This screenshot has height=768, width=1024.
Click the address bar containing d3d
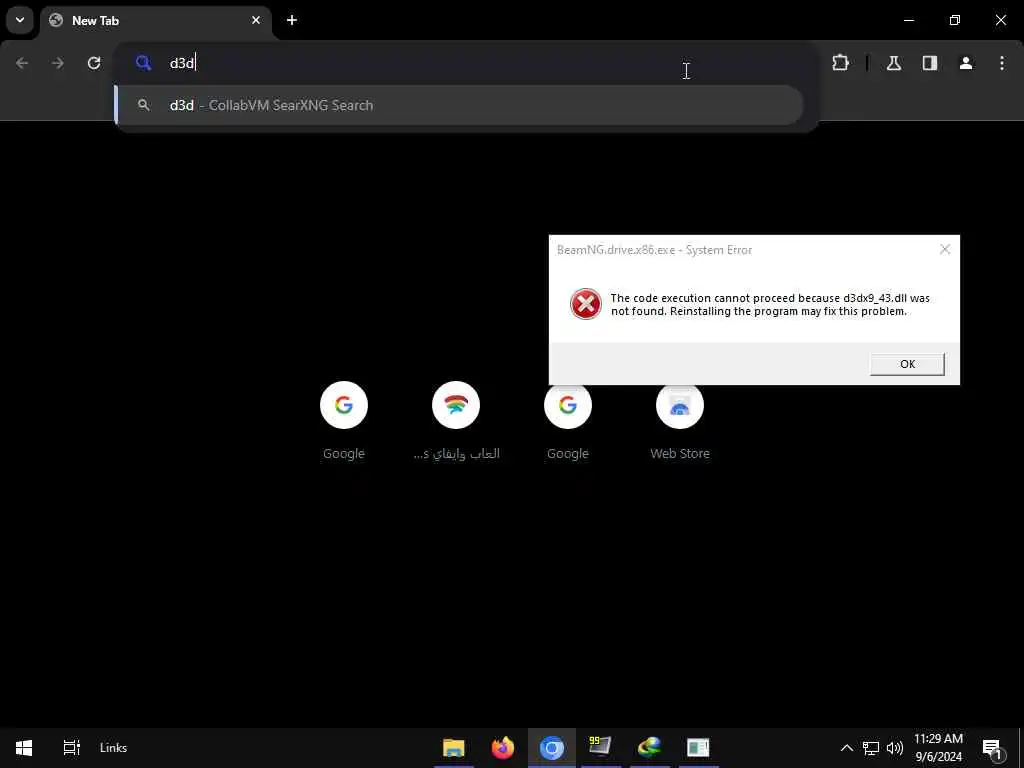coord(467,63)
